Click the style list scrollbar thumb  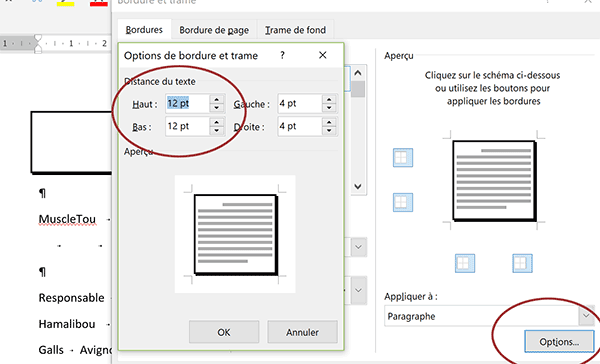(x=358, y=89)
